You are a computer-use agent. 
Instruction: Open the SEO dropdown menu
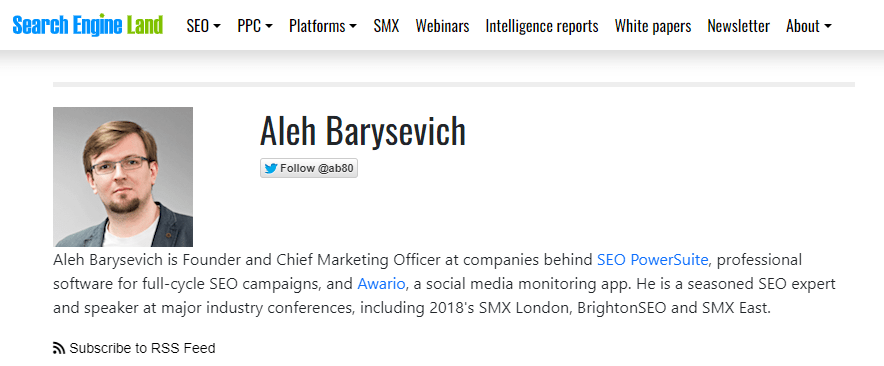click(x=204, y=26)
